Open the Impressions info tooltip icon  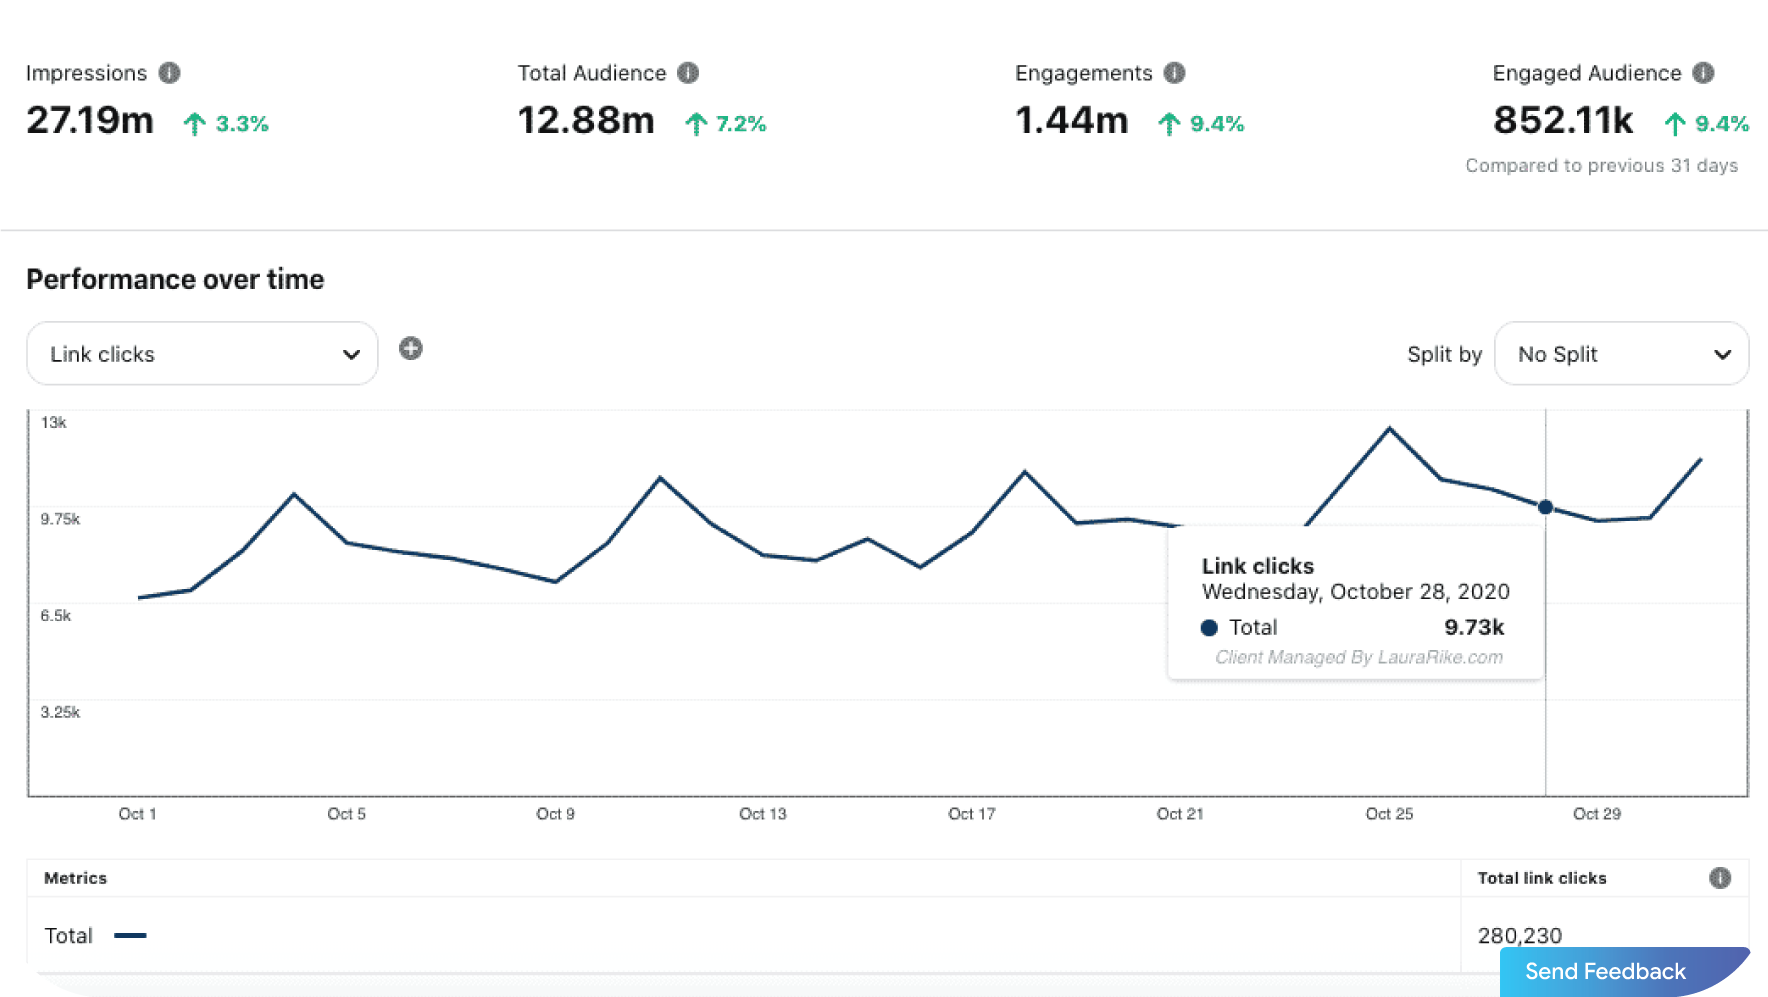pos(169,72)
